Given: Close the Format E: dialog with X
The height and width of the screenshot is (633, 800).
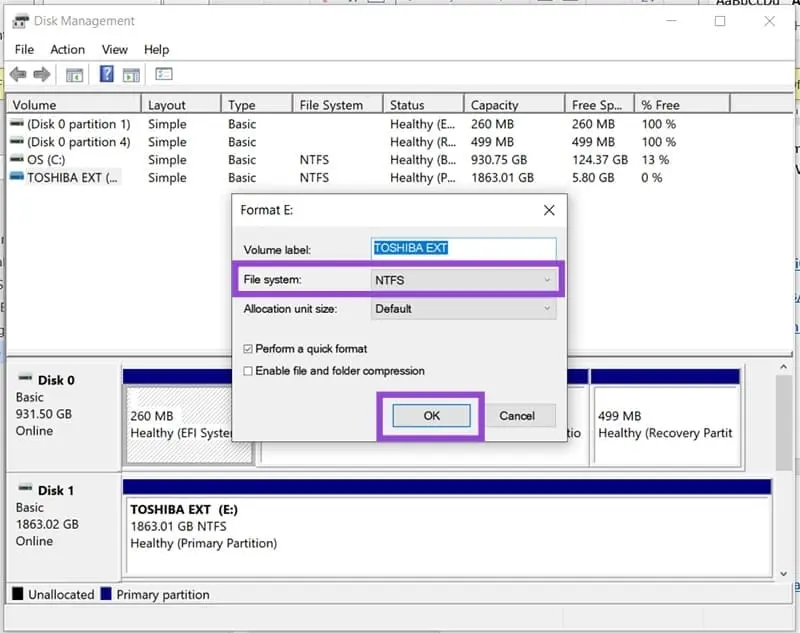Looking at the screenshot, I should coord(549,210).
